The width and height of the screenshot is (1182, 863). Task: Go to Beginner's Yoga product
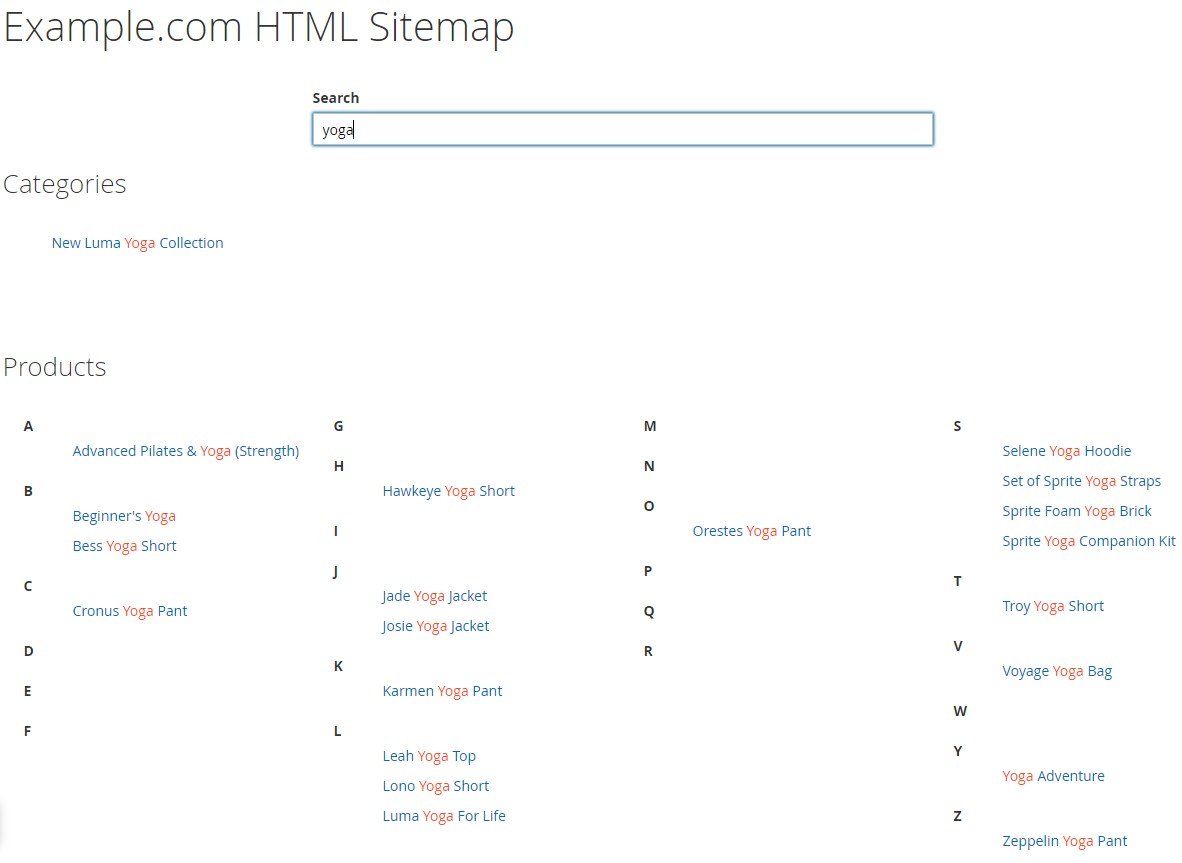(x=124, y=516)
